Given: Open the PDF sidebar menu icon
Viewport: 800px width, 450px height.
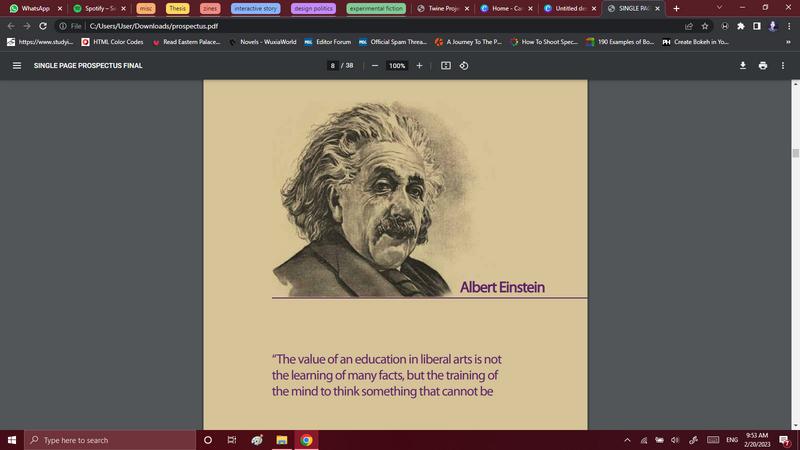Looking at the screenshot, I should pos(17,65).
